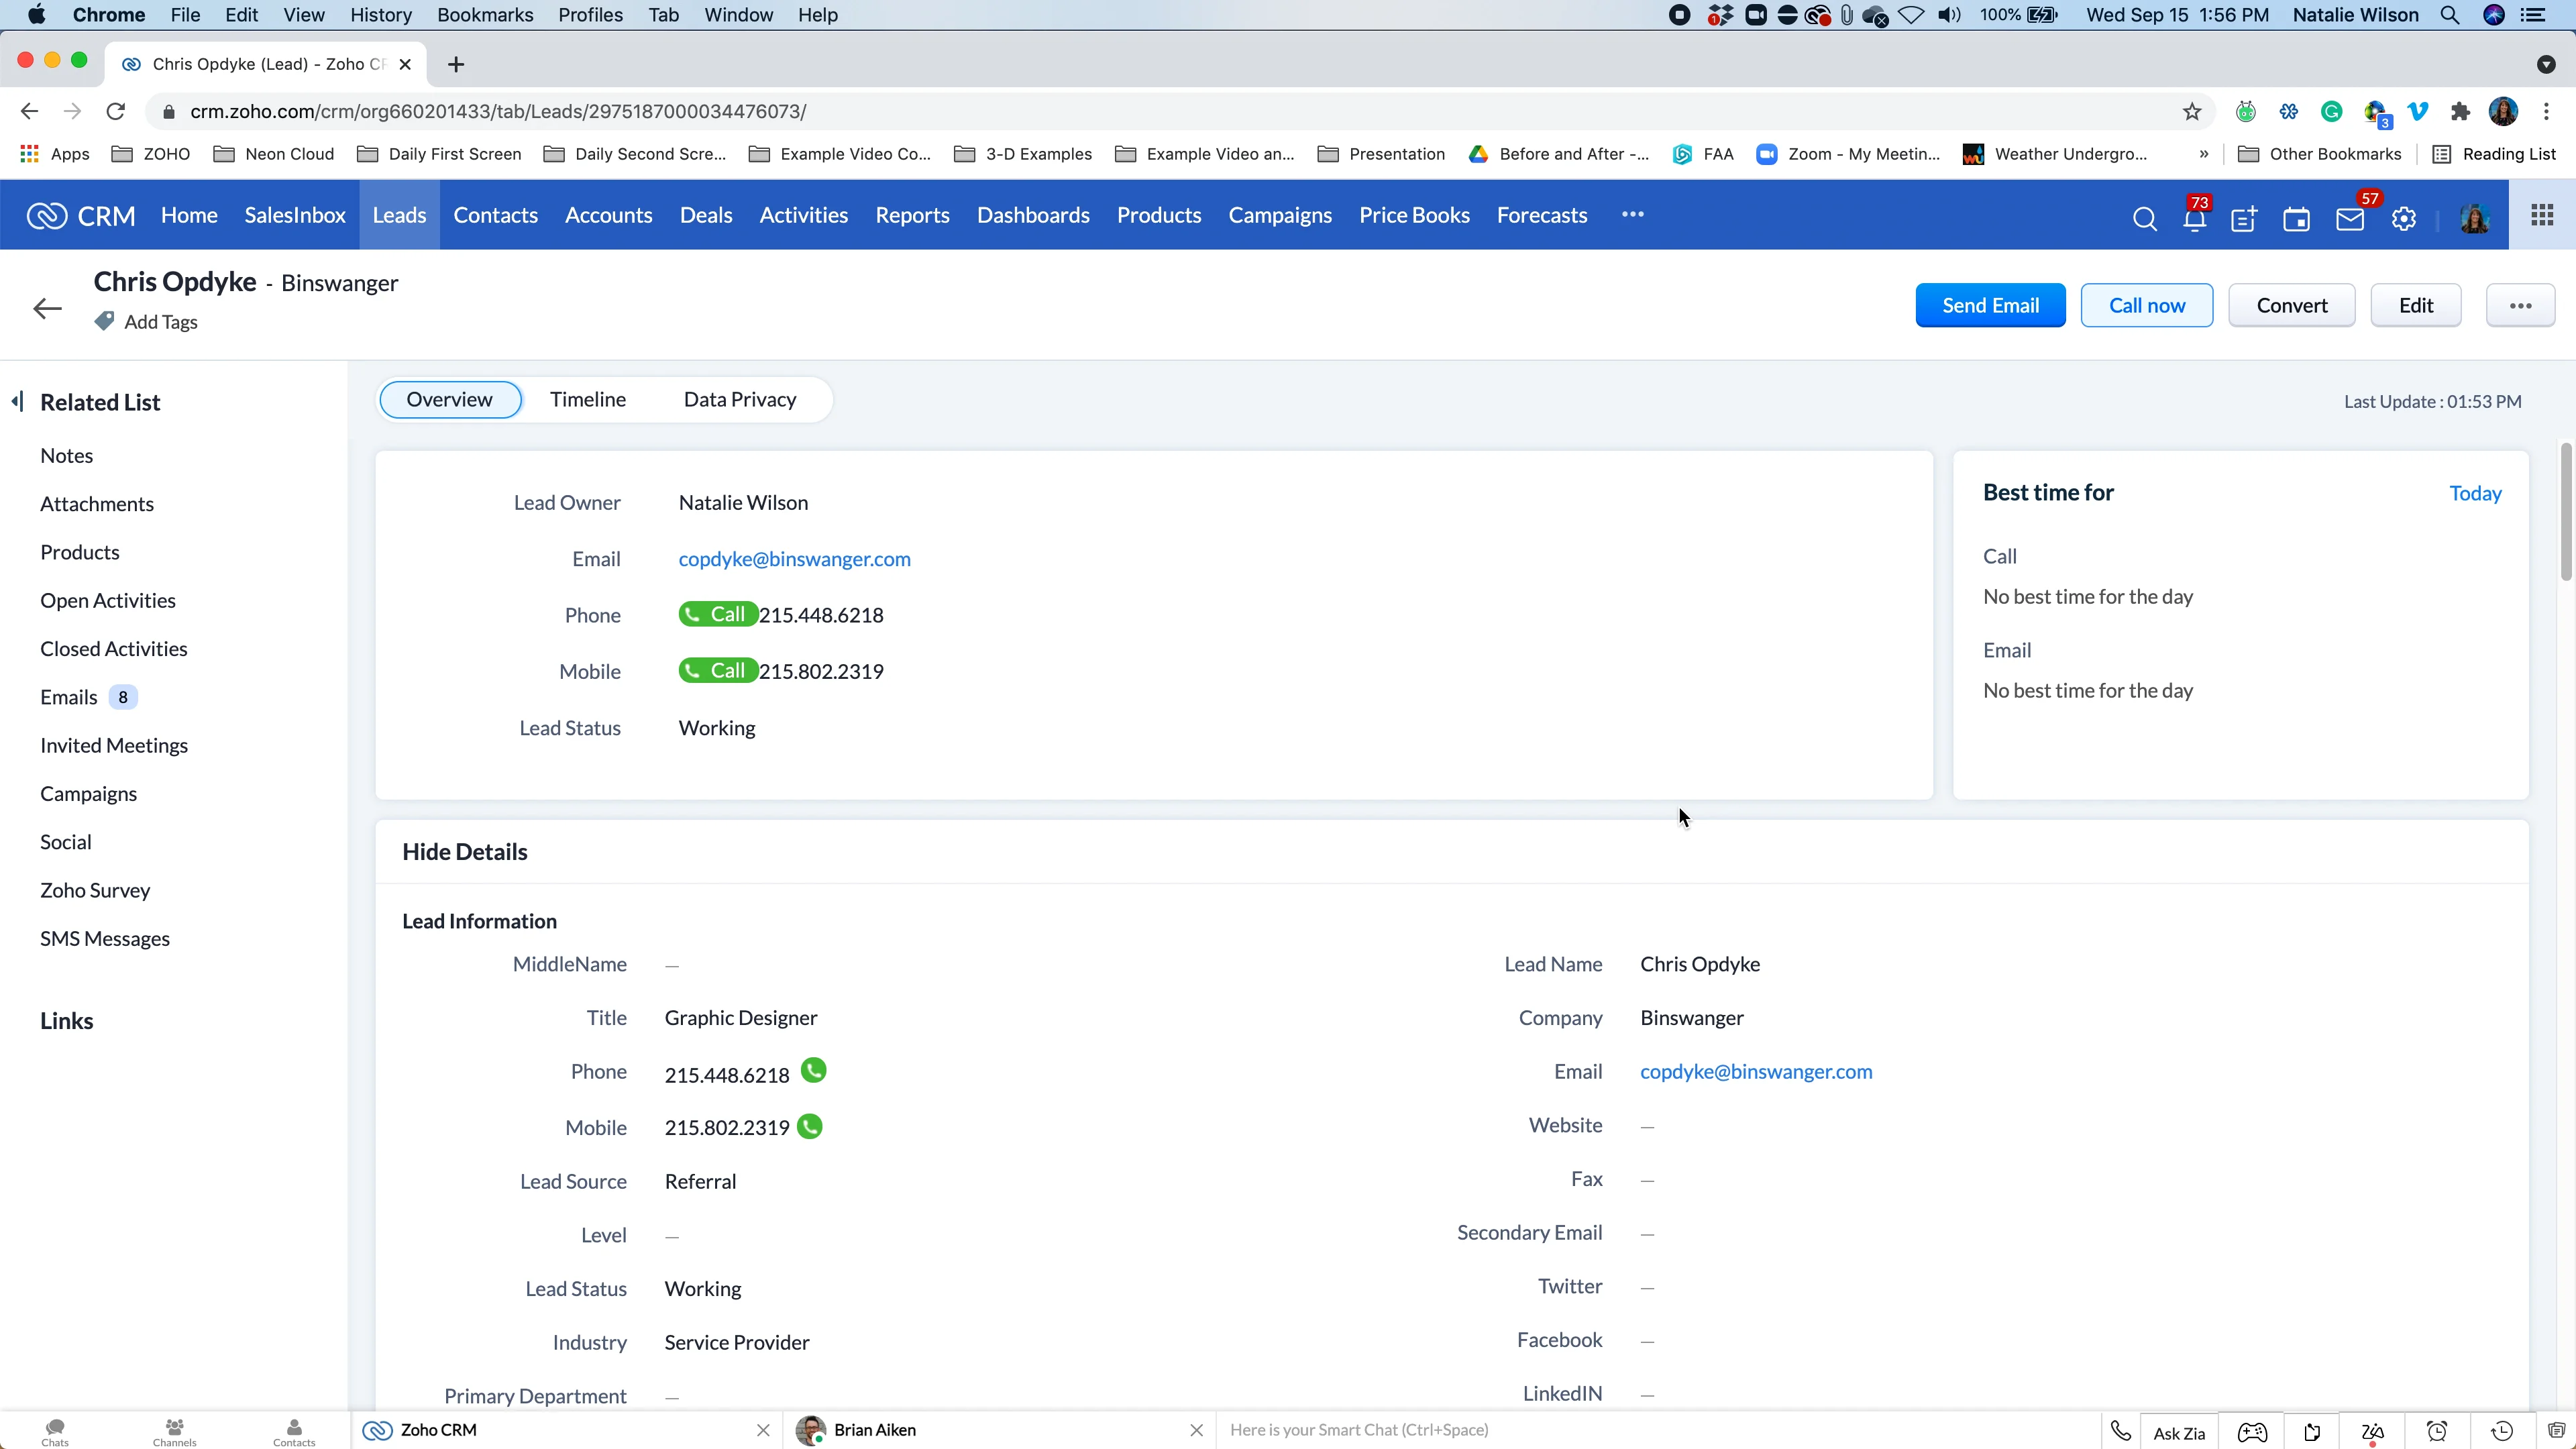Screen dimensions: 2576x1449
Task: Open the Contacts module
Action: [495, 215]
